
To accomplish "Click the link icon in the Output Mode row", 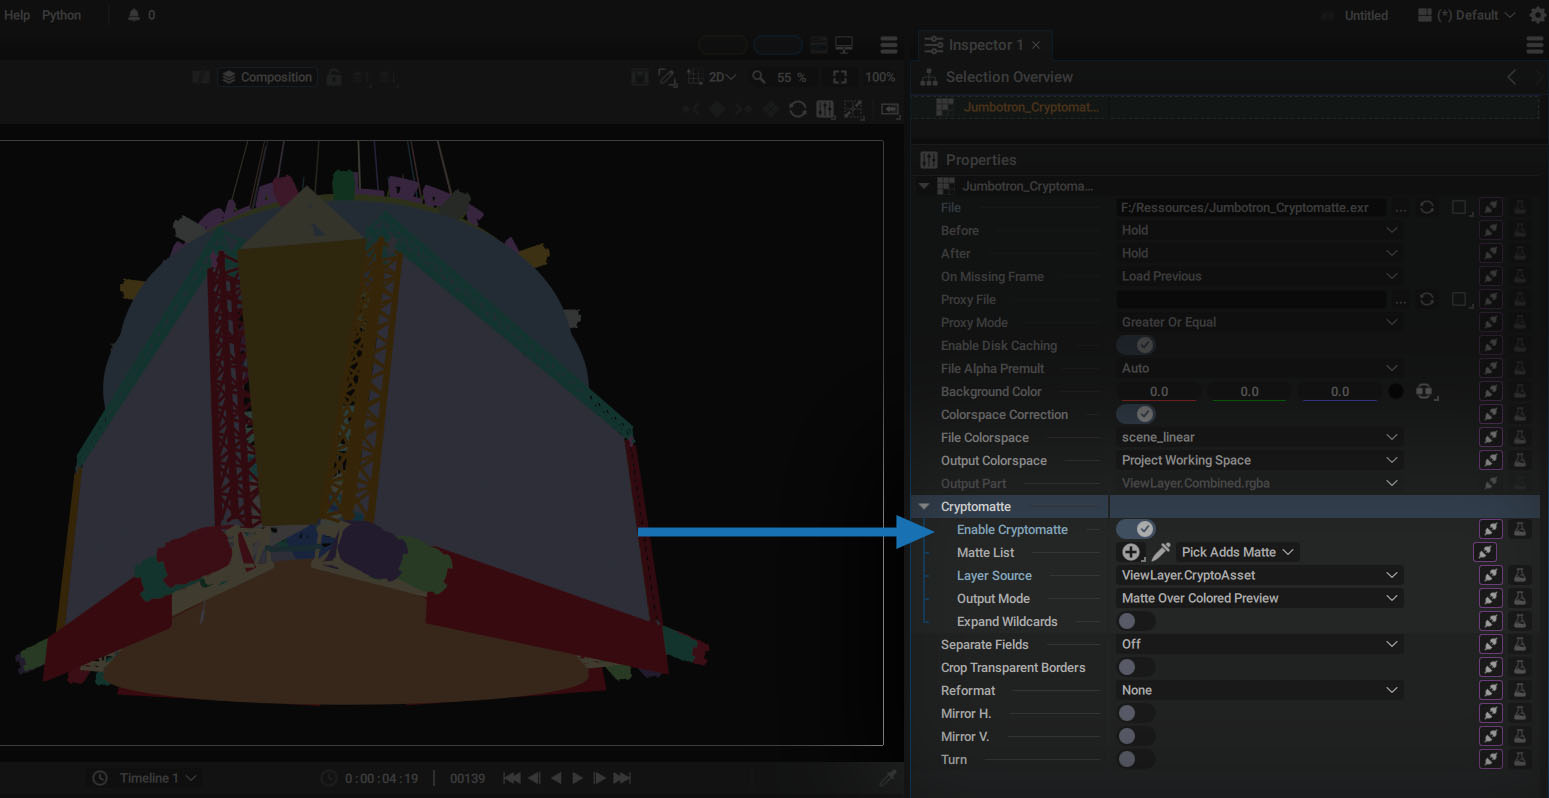I will click(x=1491, y=598).
